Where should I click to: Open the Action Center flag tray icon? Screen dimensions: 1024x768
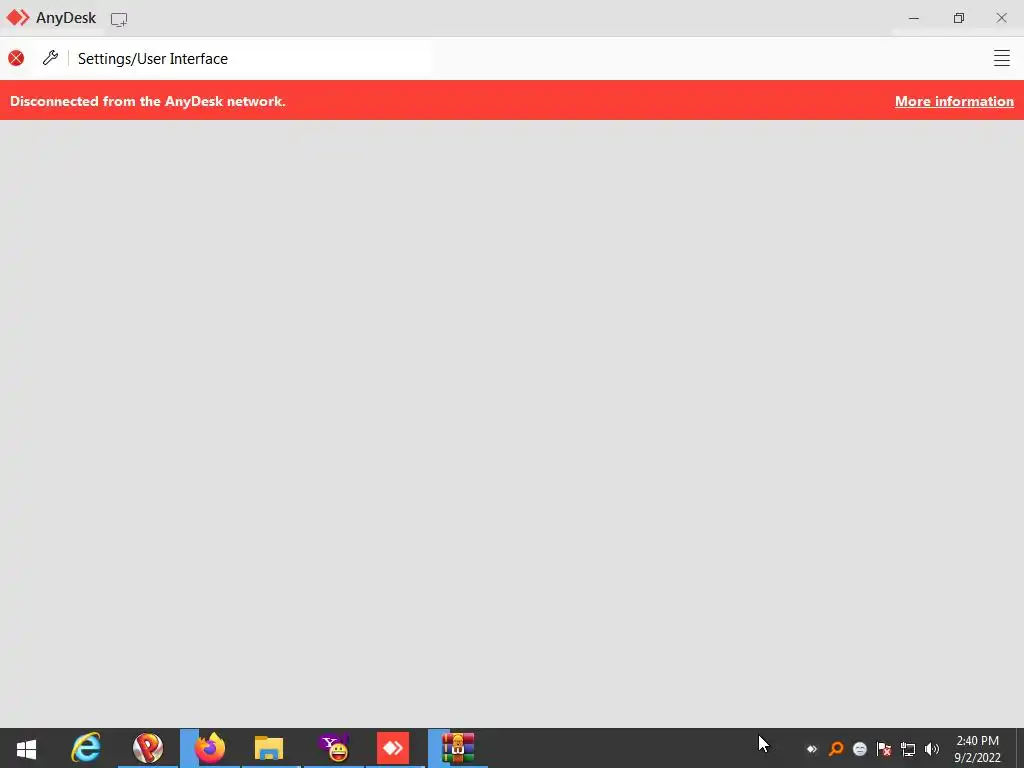coord(884,749)
